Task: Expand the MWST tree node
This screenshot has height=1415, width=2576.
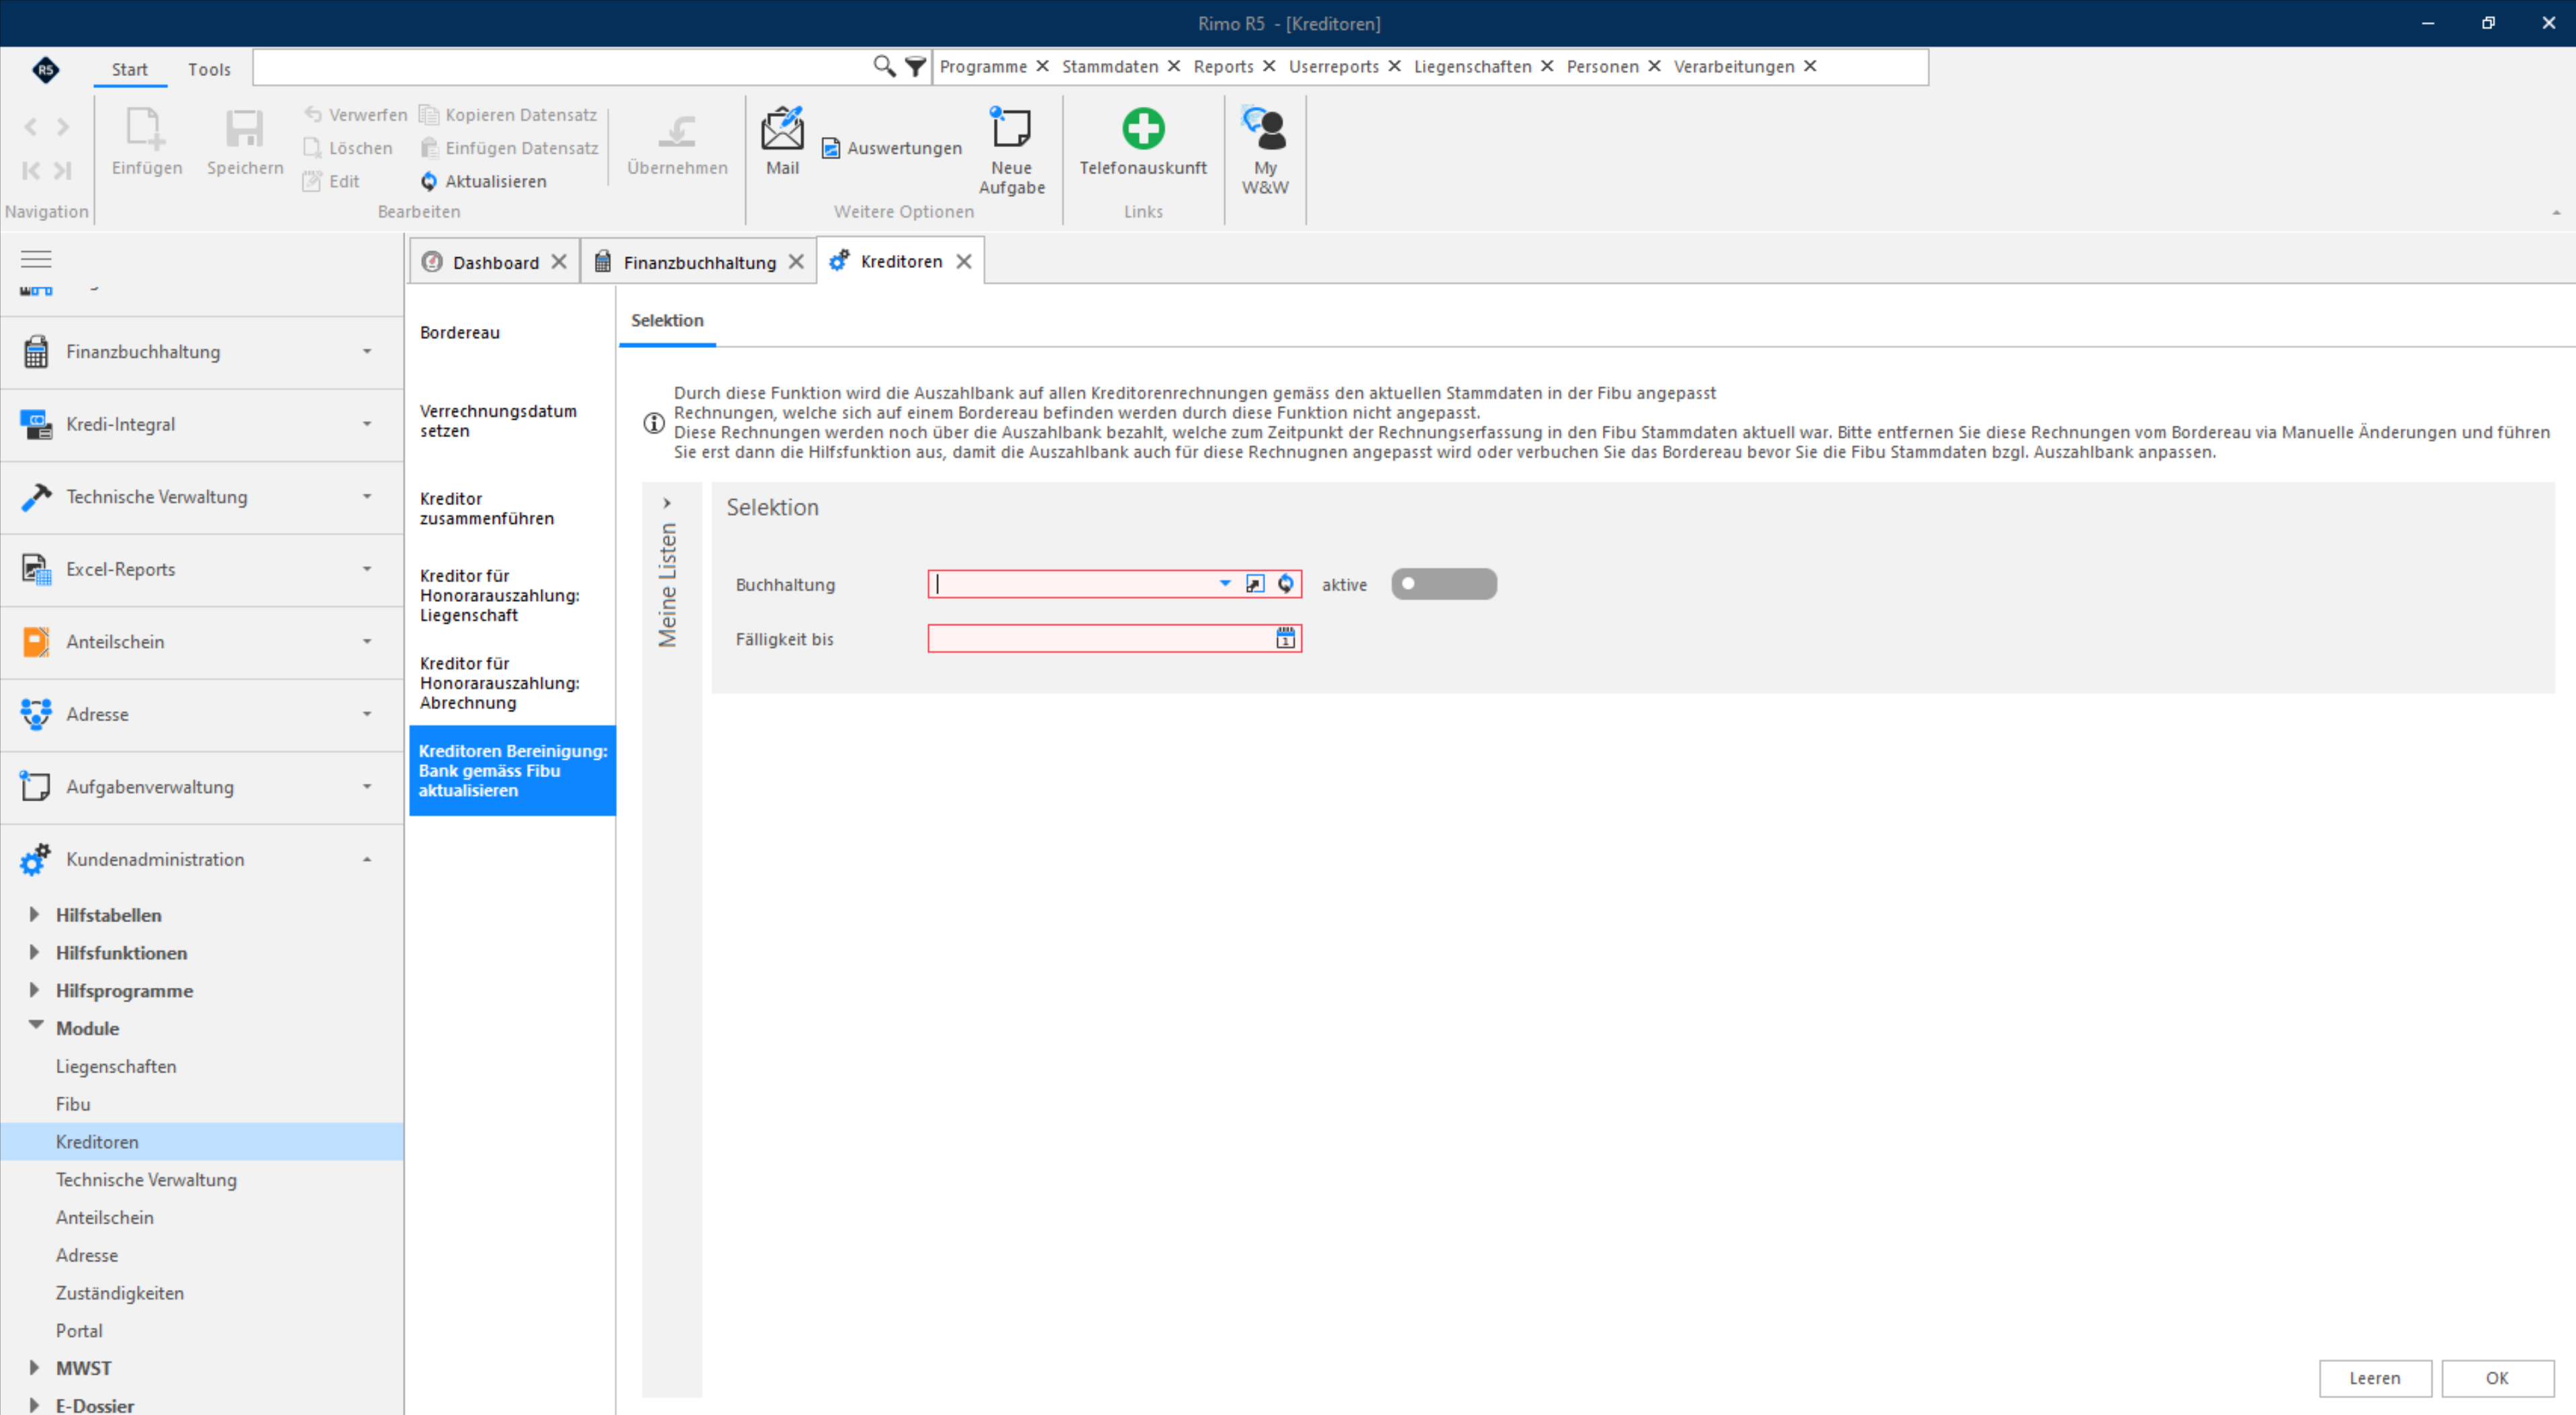Action: pos(34,1367)
